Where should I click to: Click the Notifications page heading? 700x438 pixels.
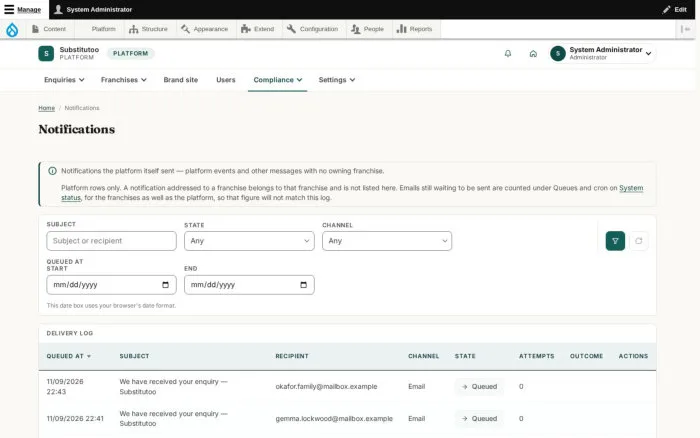(77, 129)
